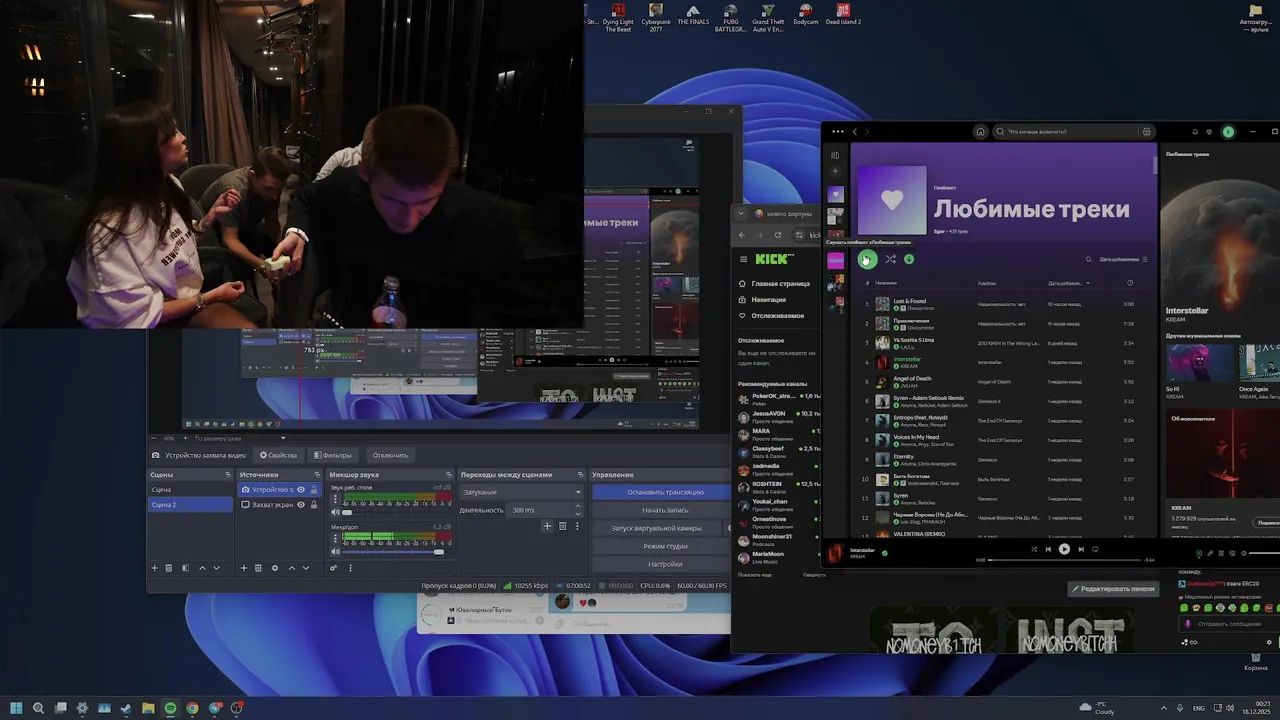
Task: Open Spotify friends activity icon
Action: click(1210, 131)
